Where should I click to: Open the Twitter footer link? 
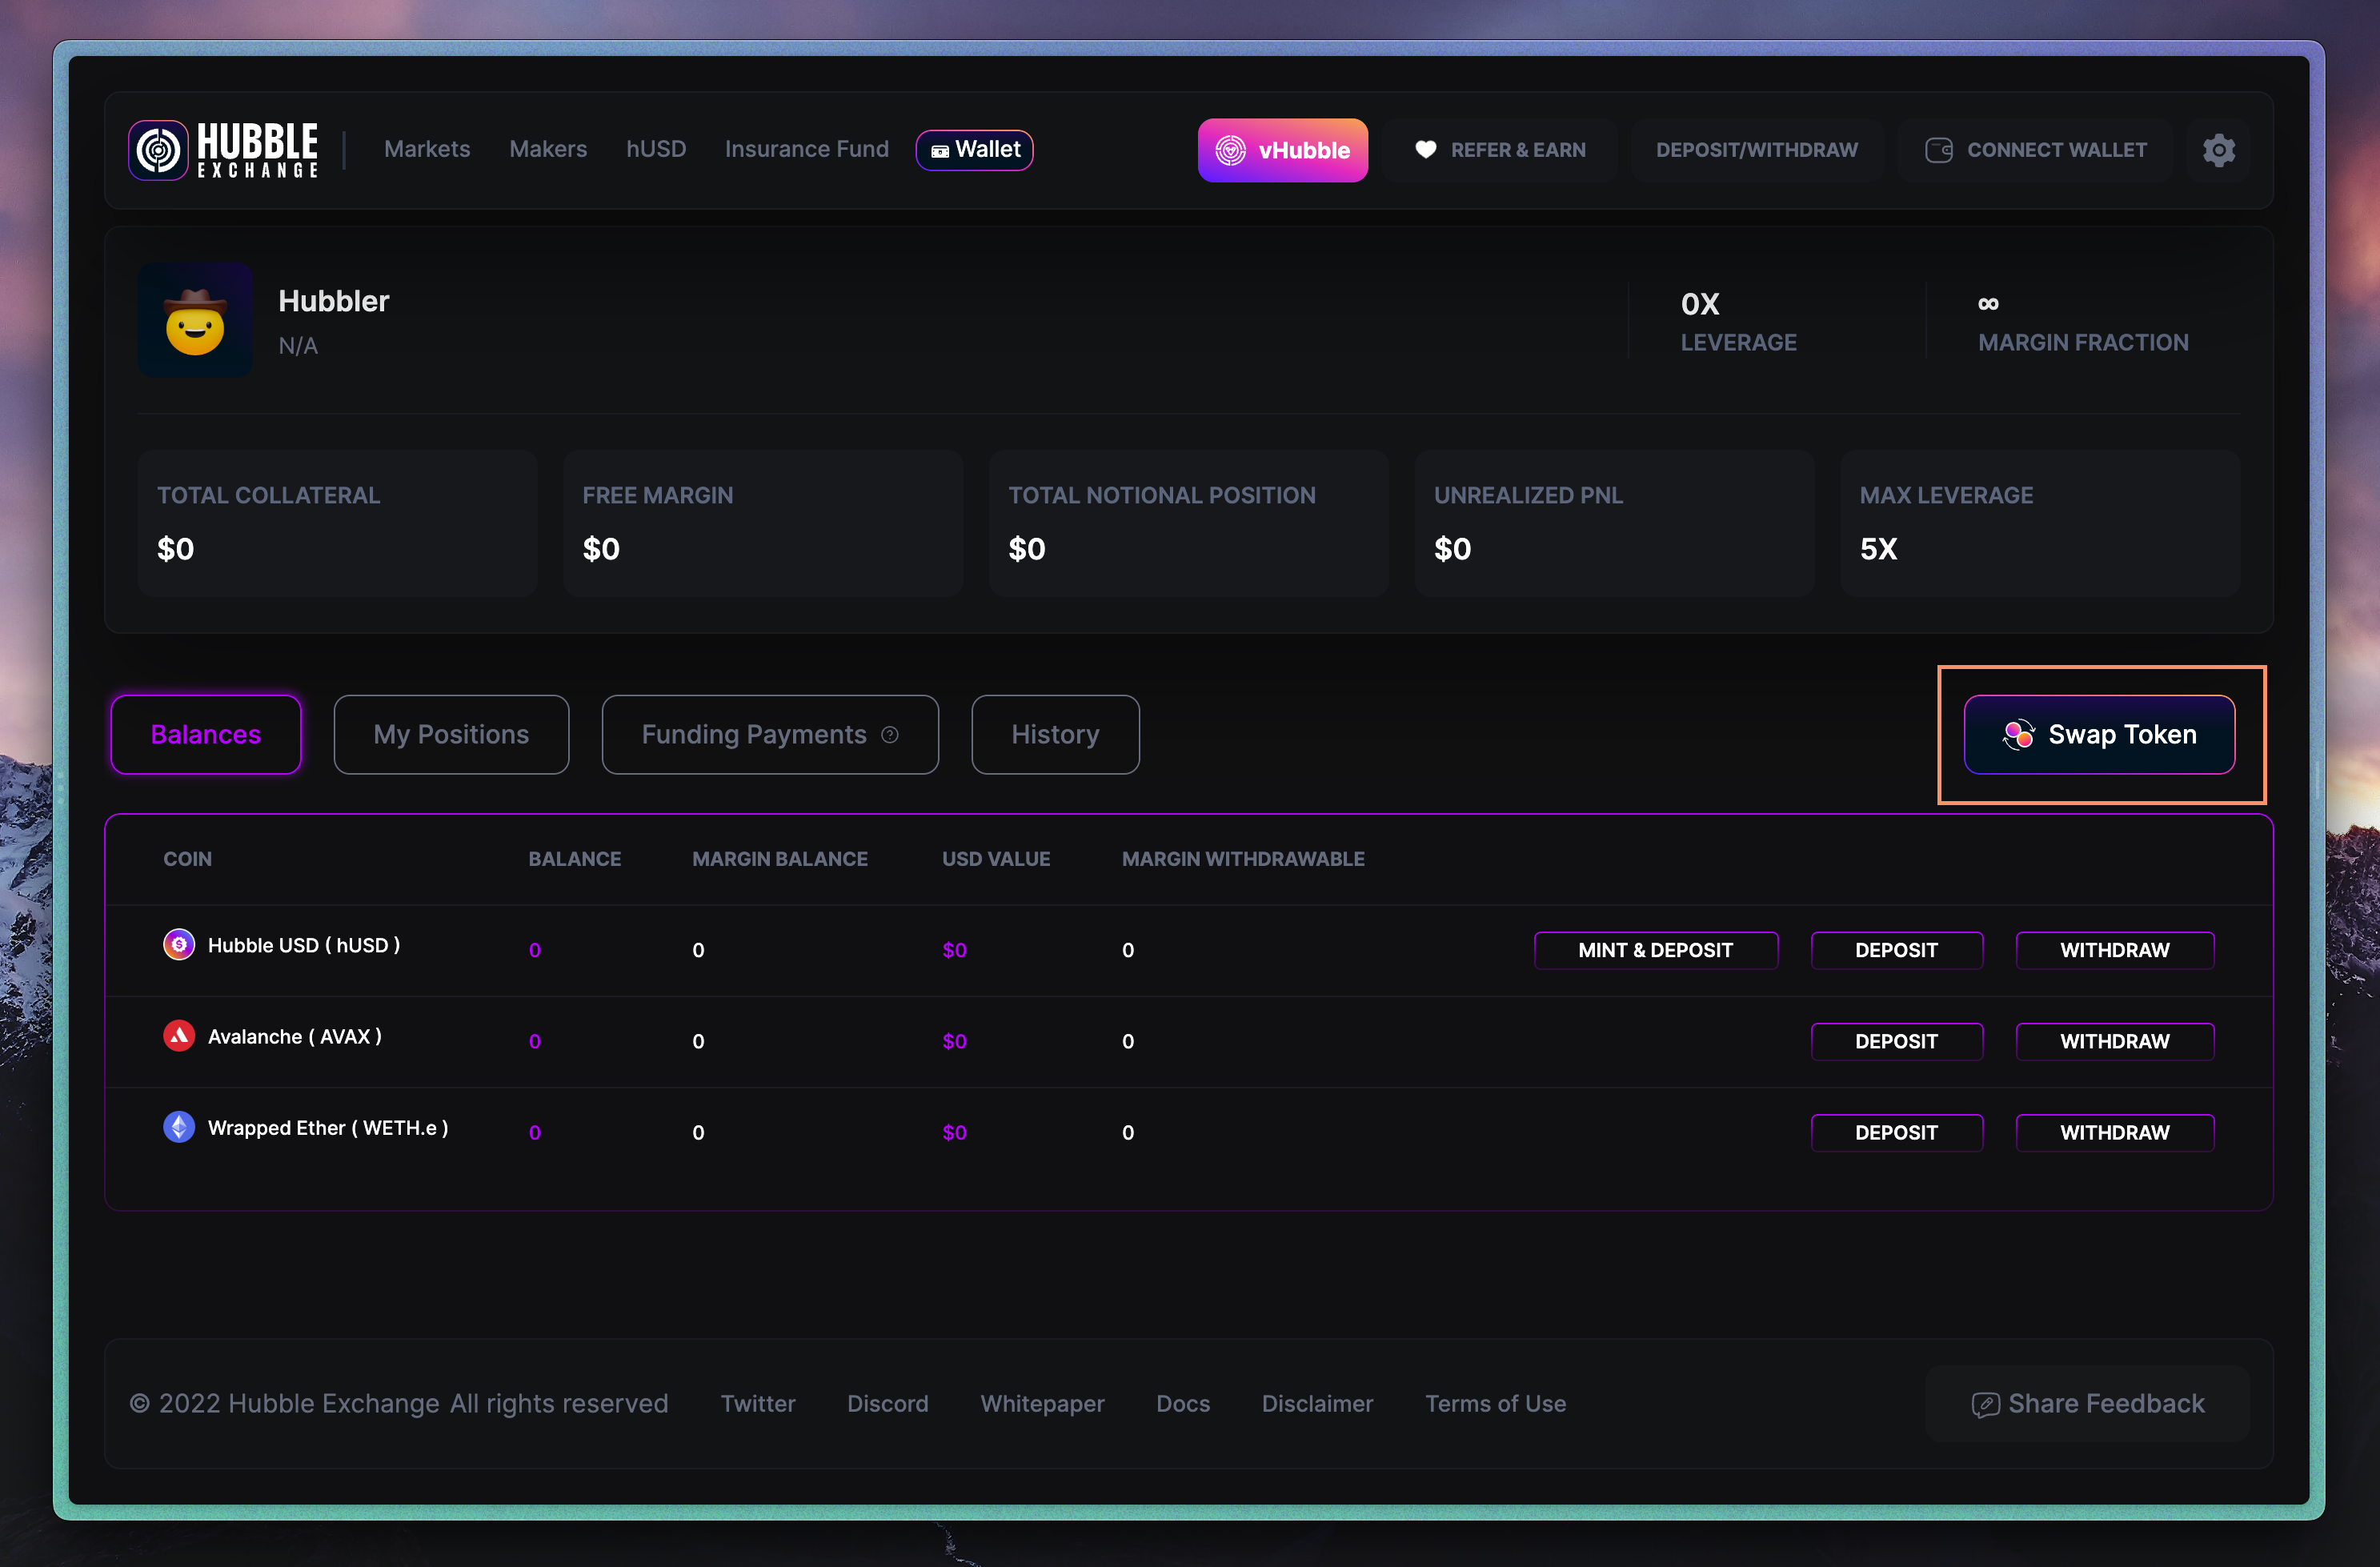[x=758, y=1404]
